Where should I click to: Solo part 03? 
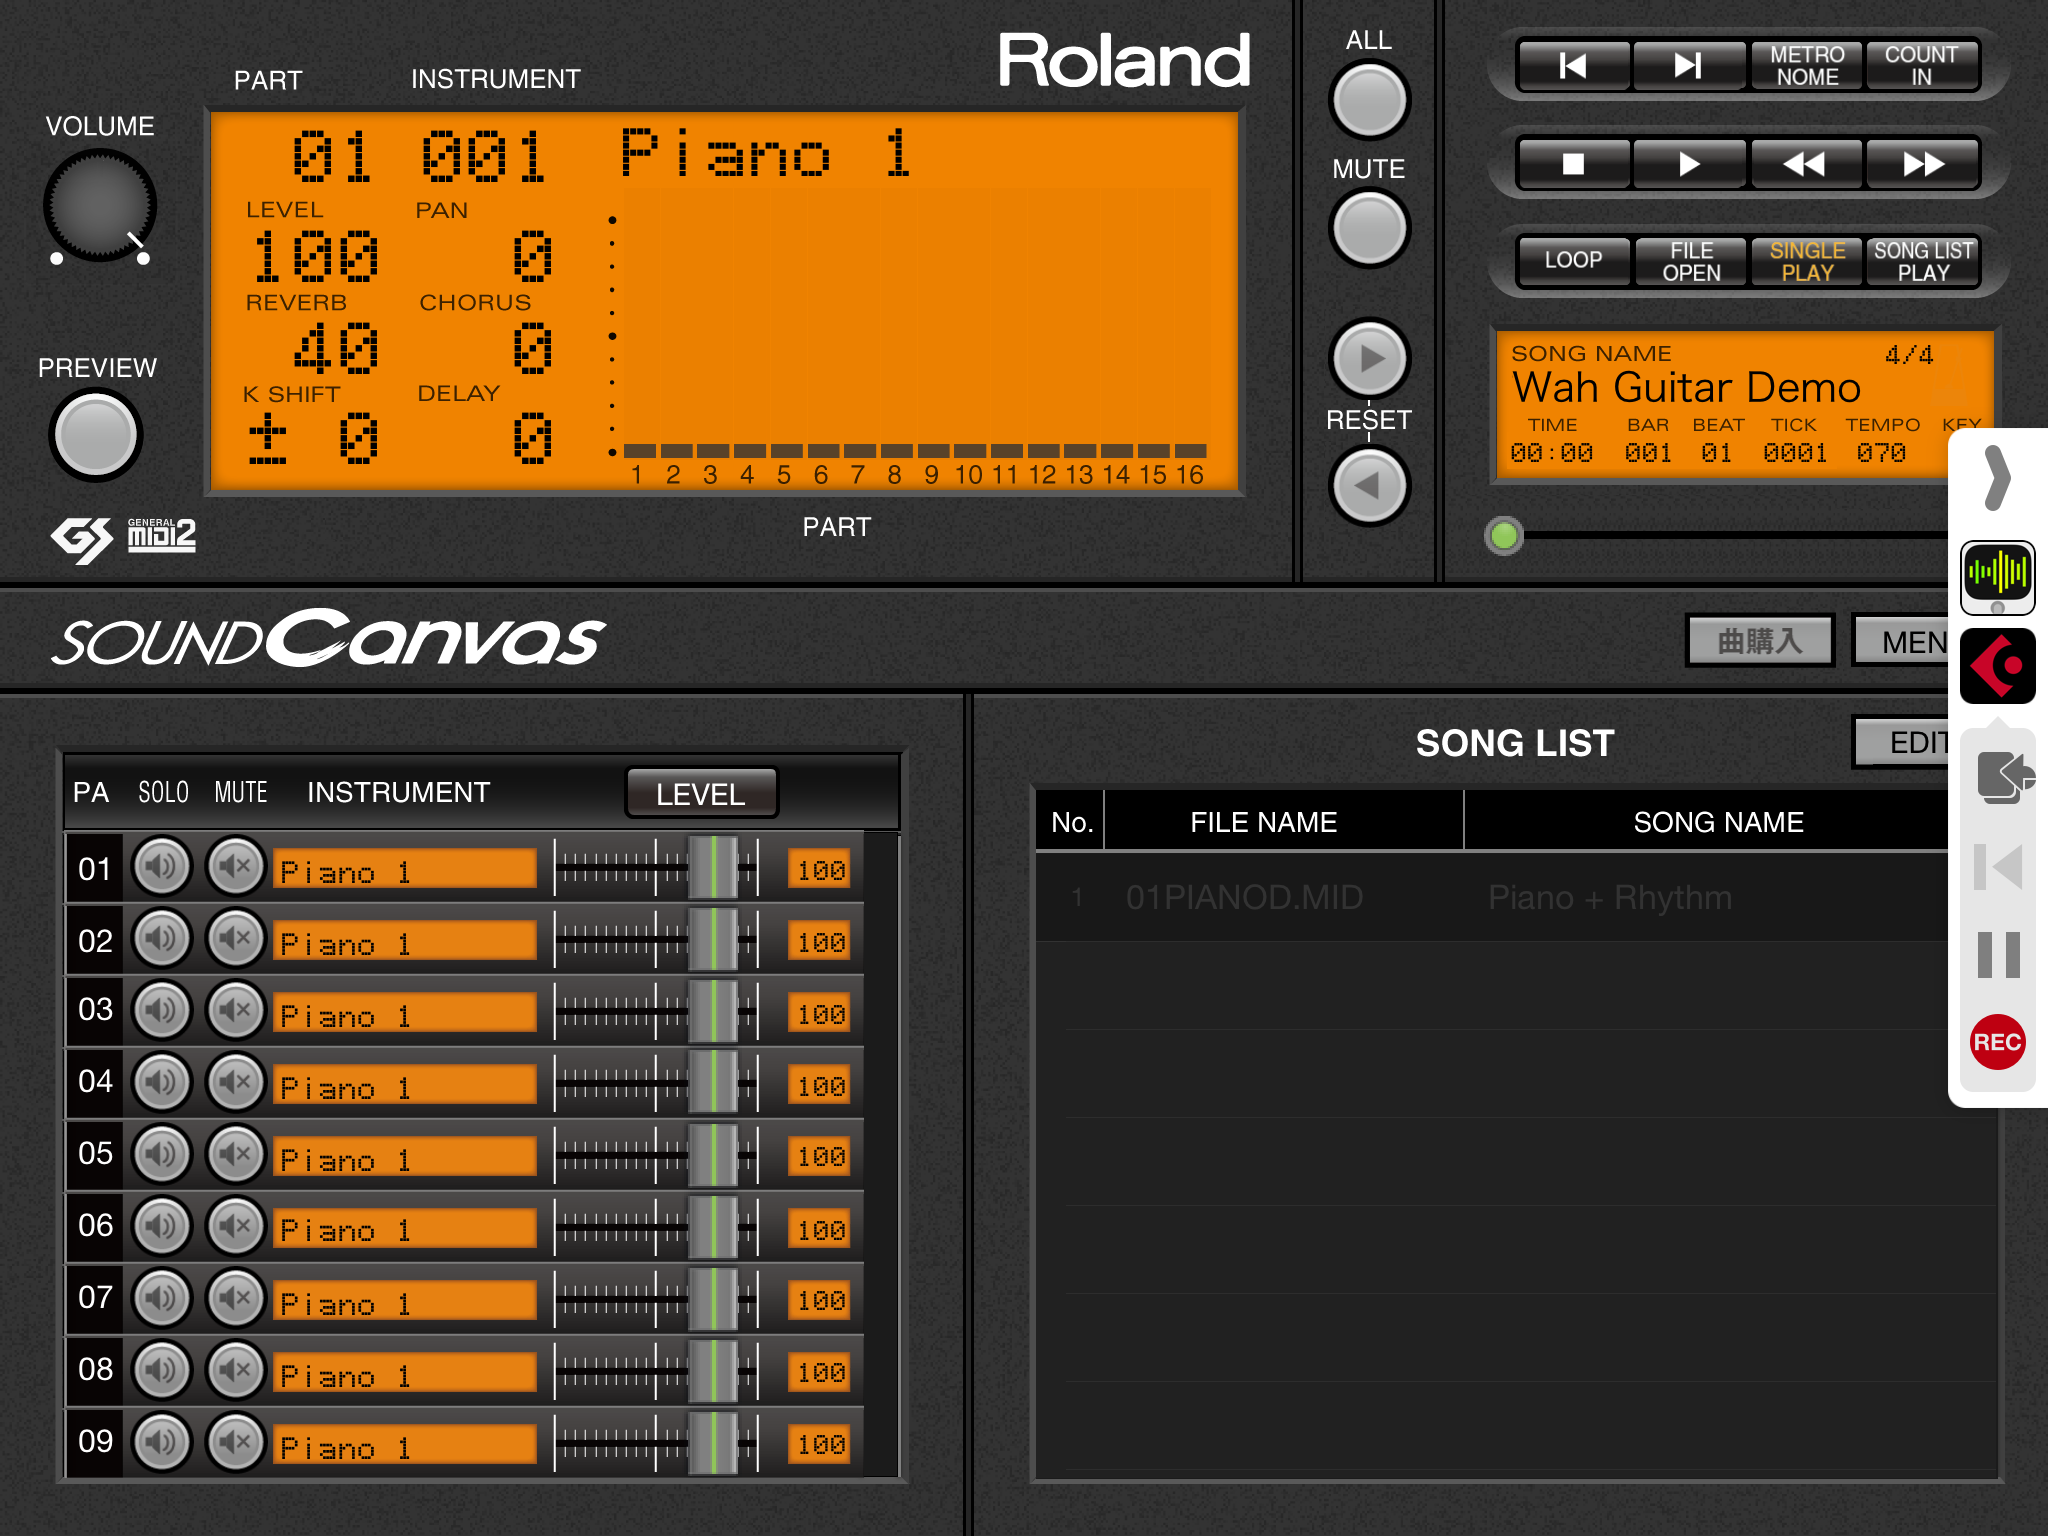click(162, 1010)
